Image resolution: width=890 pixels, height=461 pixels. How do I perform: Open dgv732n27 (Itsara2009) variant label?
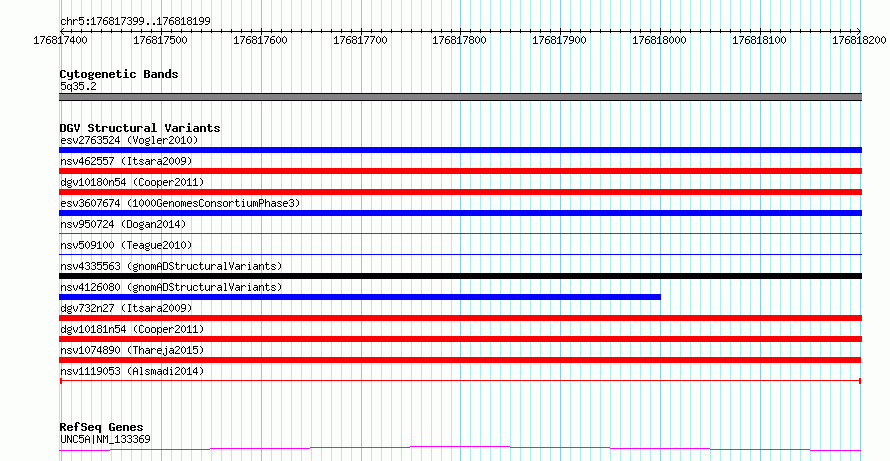tap(126, 308)
